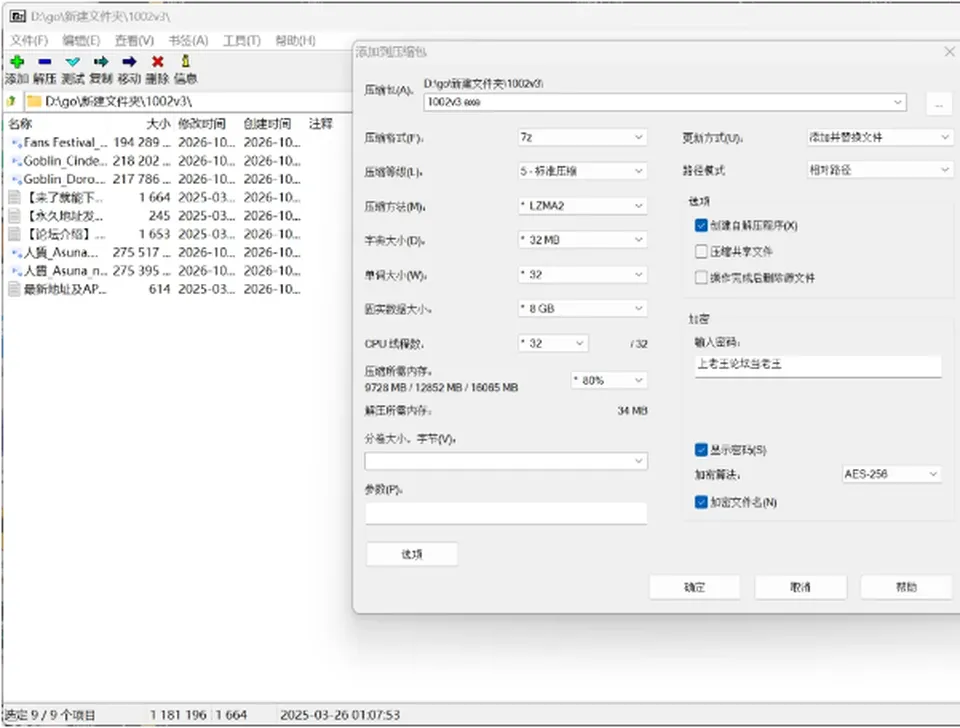
Task: Expand the 固实数据大小 8 GB dropdown
Action: tap(582, 309)
